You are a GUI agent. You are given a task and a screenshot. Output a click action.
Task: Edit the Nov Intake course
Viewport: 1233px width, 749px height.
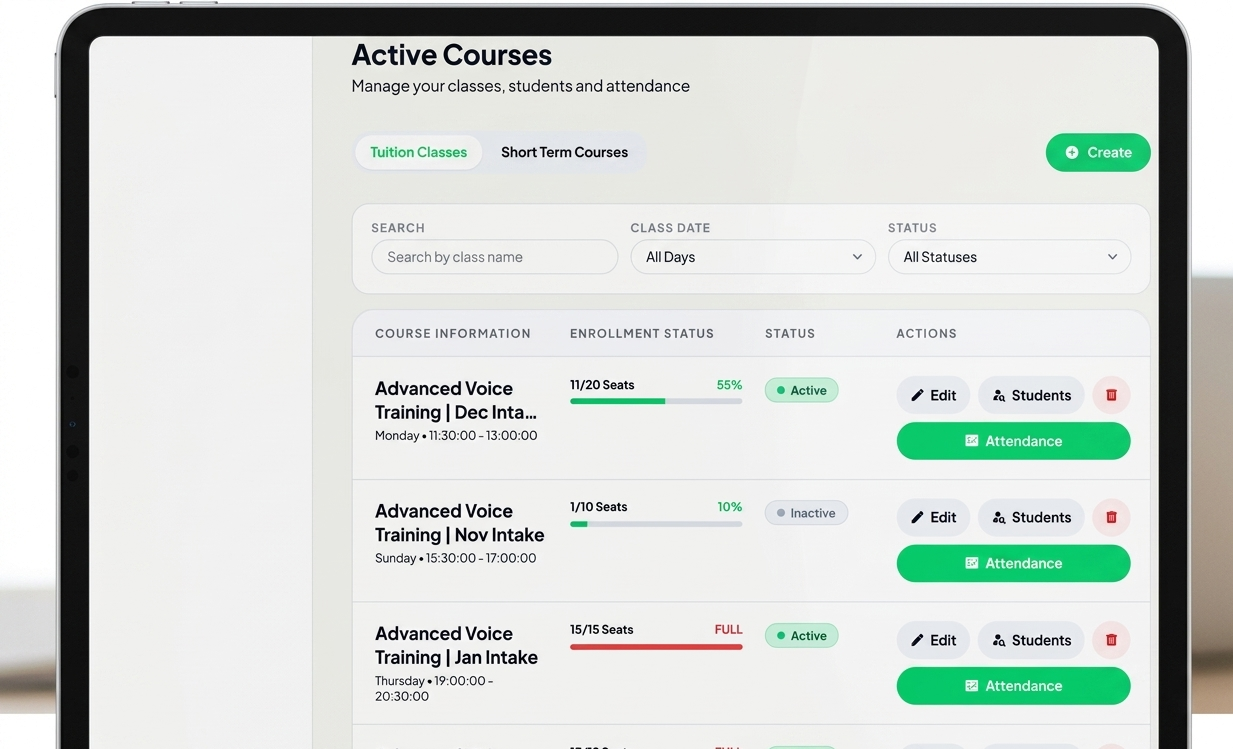(933, 517)
